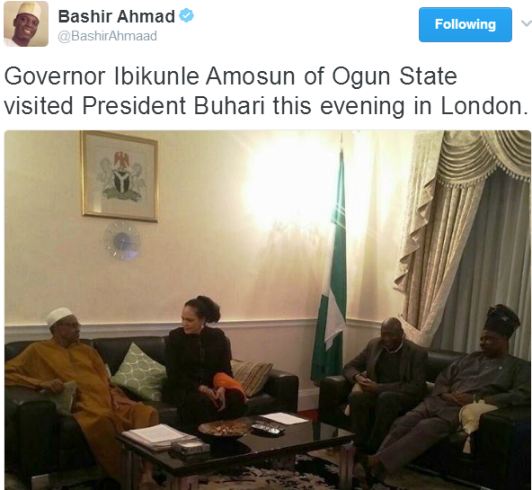Click the coffee table with papers
The height and width of the screenshot is (490, 532).
(234, 445)
